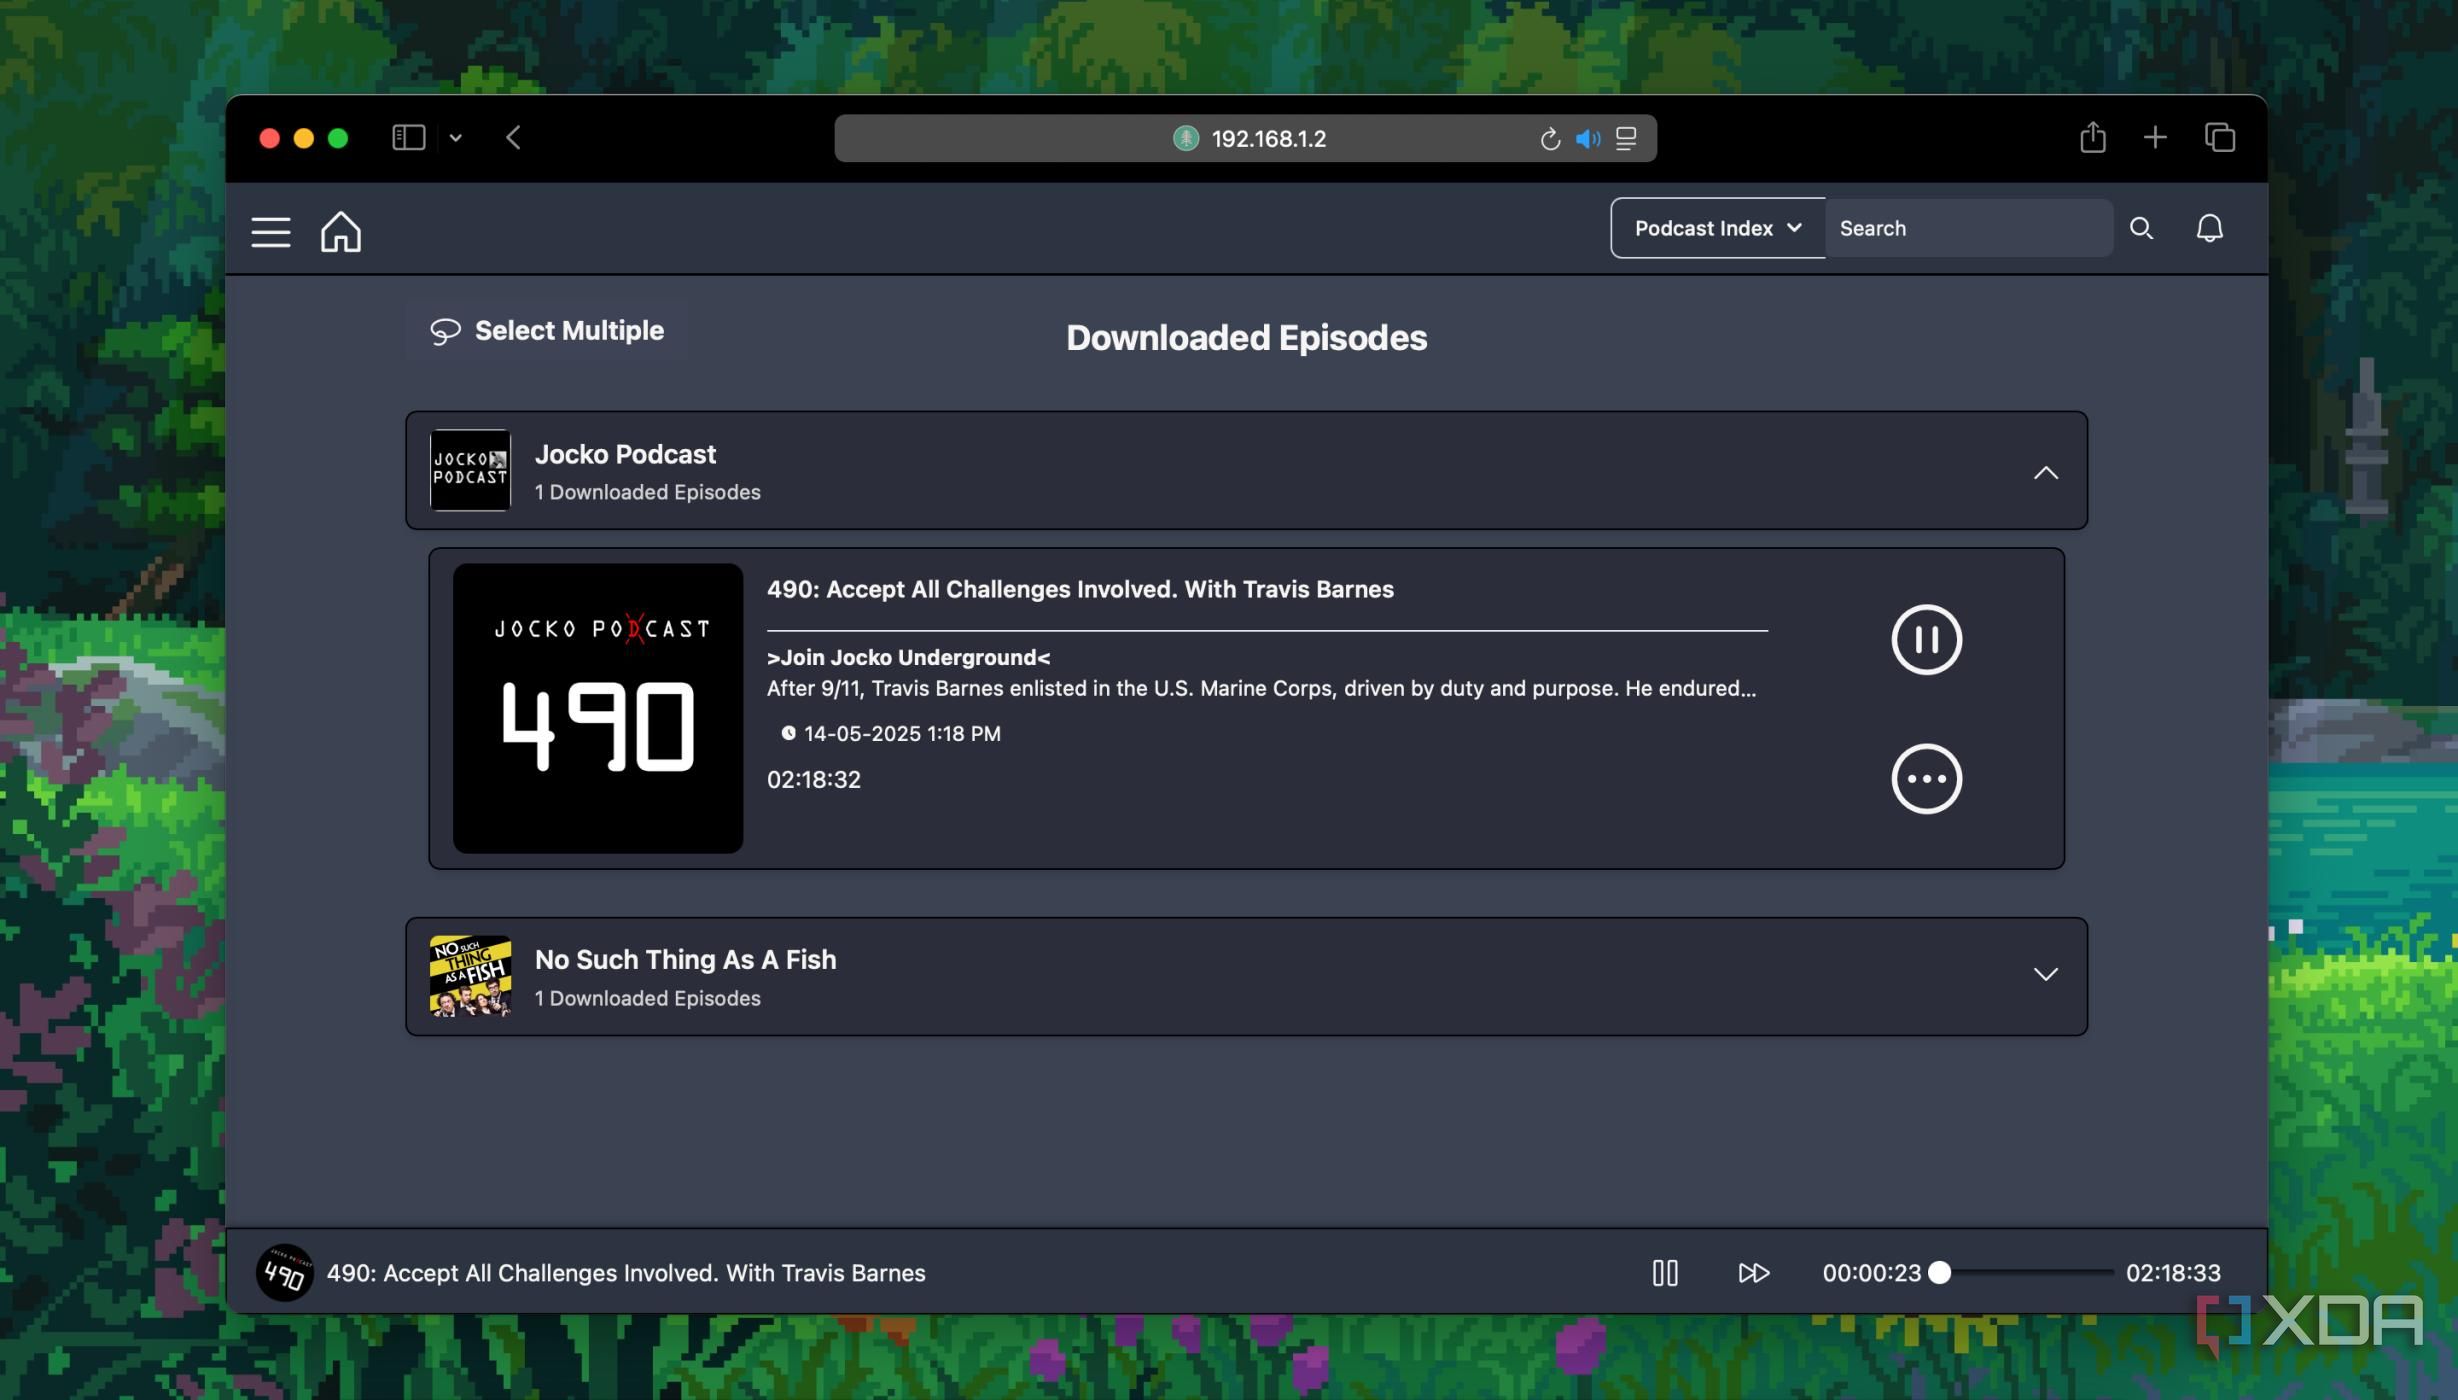Mute the tab audio speaker icon
Screen dimensions: 2458x1400
pyautogui.click(x=1588, y=138)
